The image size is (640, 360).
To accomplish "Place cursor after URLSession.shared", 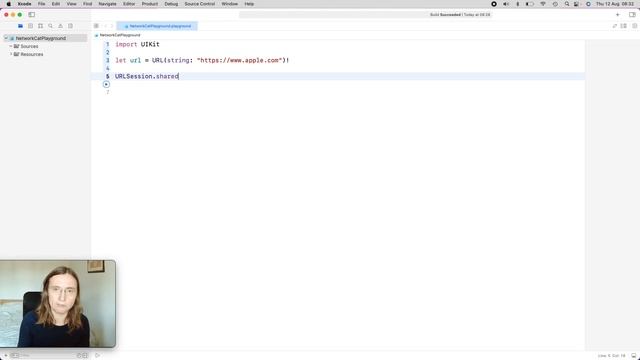I will point(179,76).
